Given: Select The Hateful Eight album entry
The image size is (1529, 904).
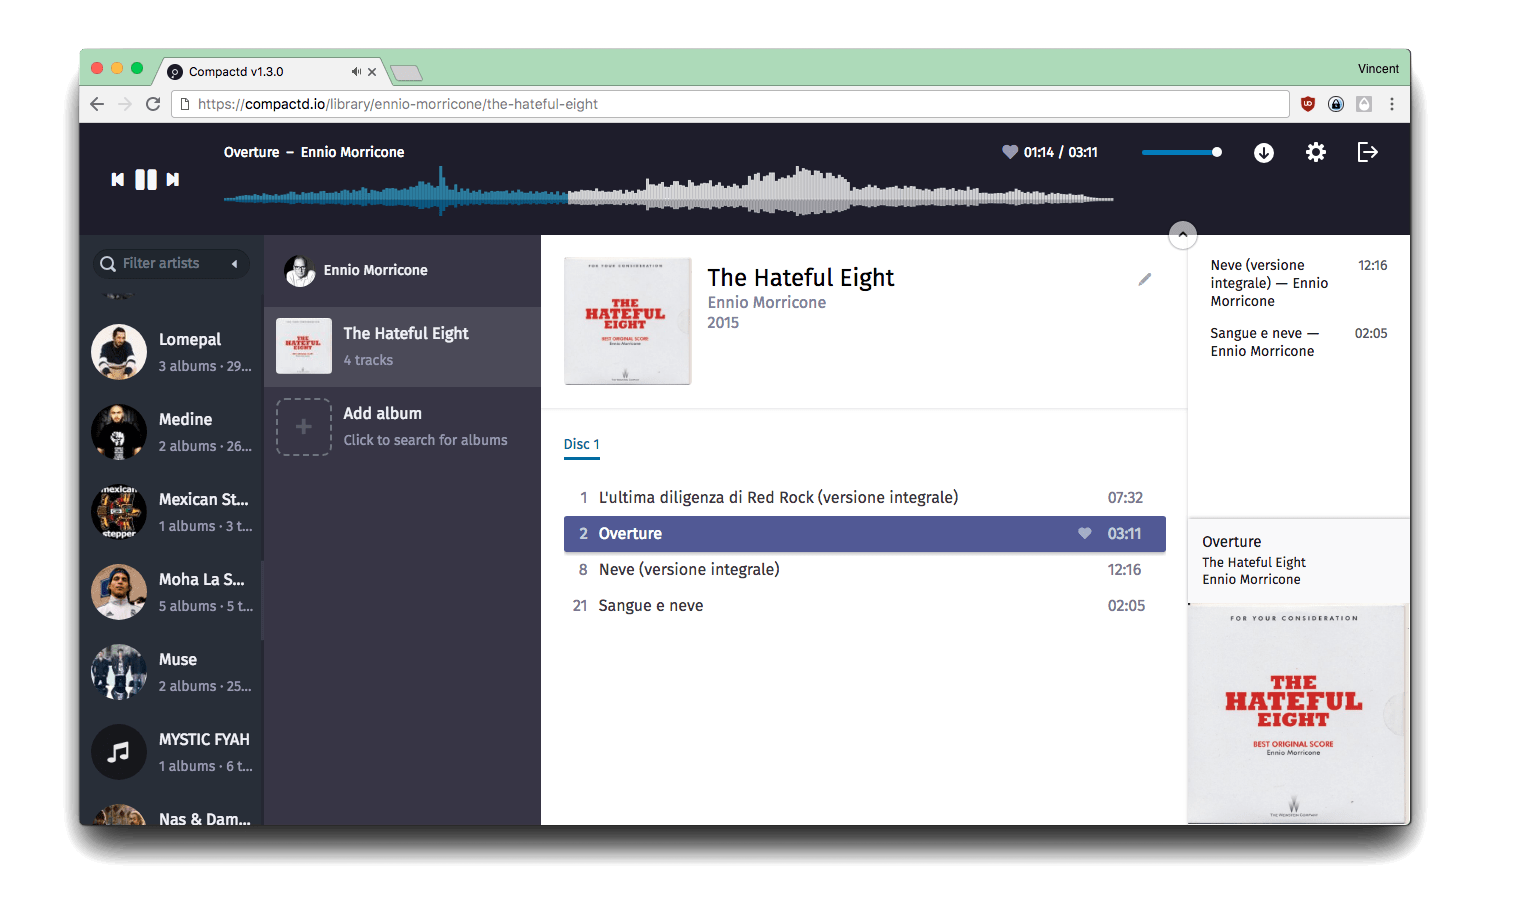Looking at the screenshot, I should [x=402, y=346].
